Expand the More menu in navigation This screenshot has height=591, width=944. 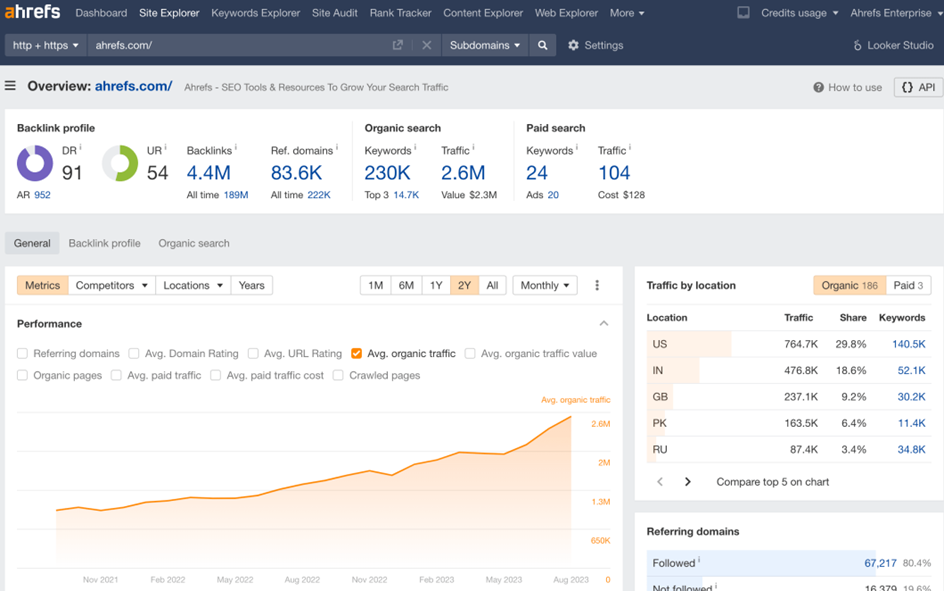point(627,13)
